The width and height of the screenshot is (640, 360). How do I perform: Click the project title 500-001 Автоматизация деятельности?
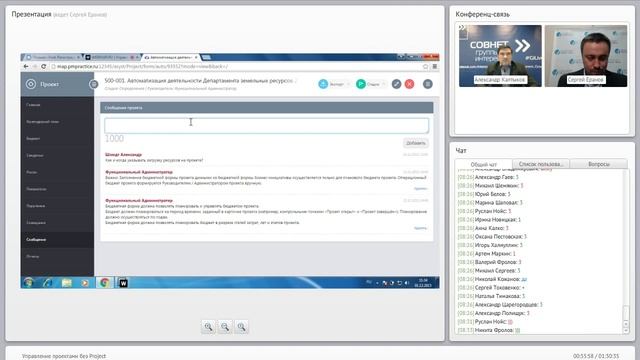199,81
